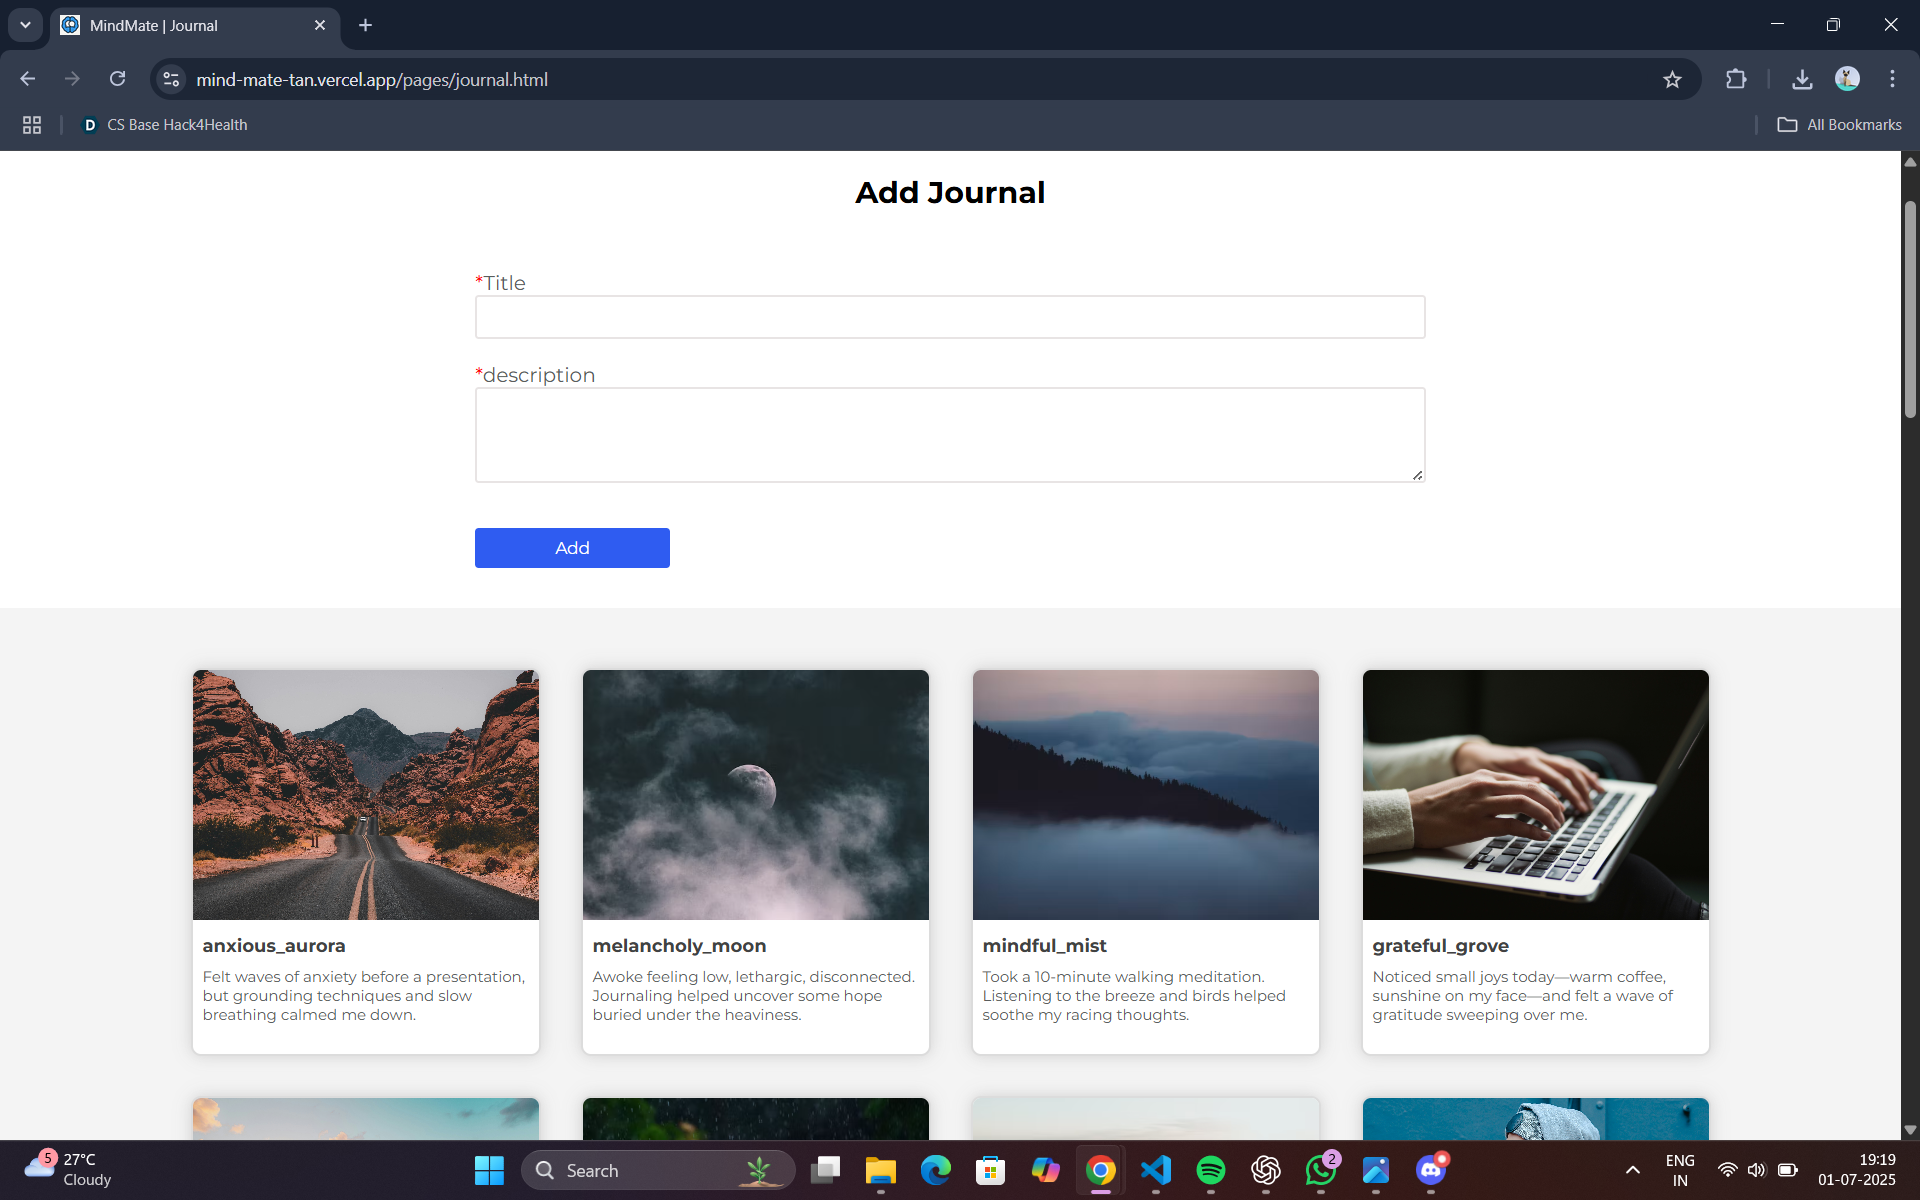
Task: Show hidden system tray icons
Action: point(1632,1170)
